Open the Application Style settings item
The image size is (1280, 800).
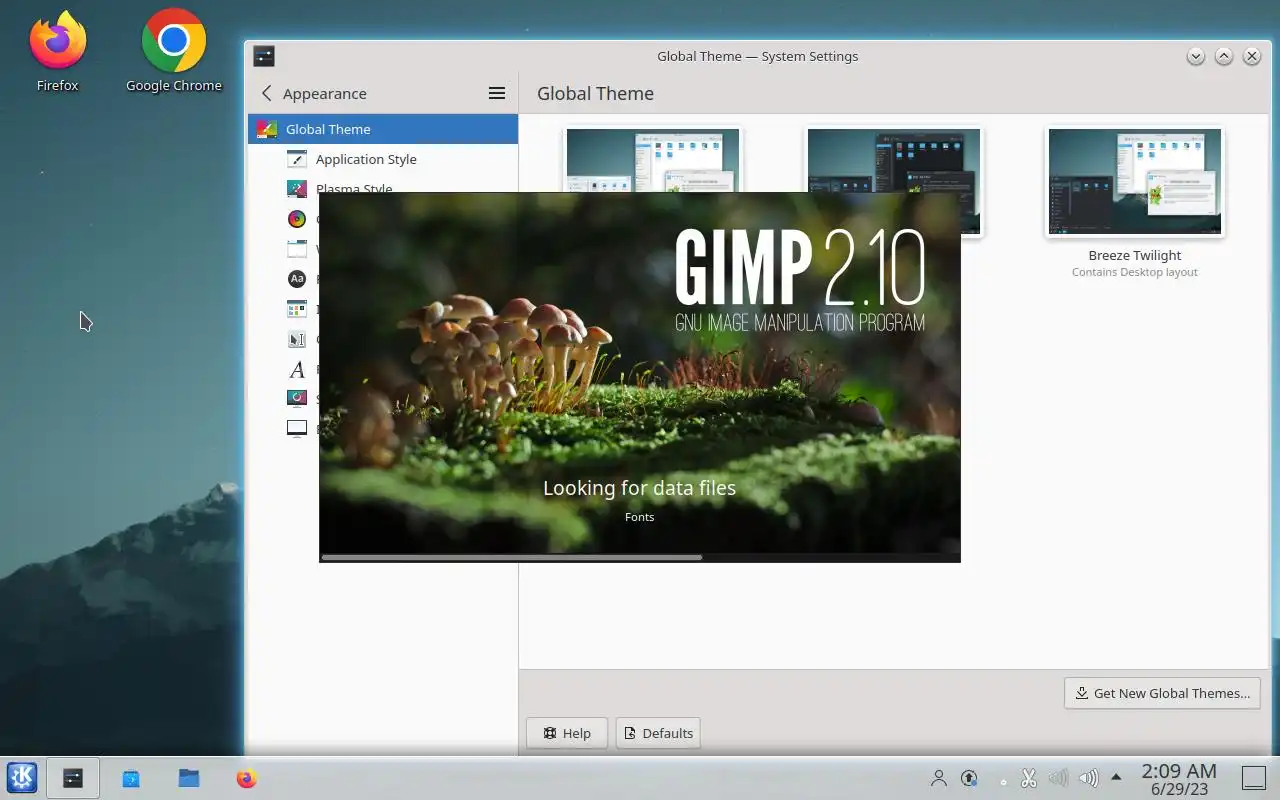click(x=383, y=159)
